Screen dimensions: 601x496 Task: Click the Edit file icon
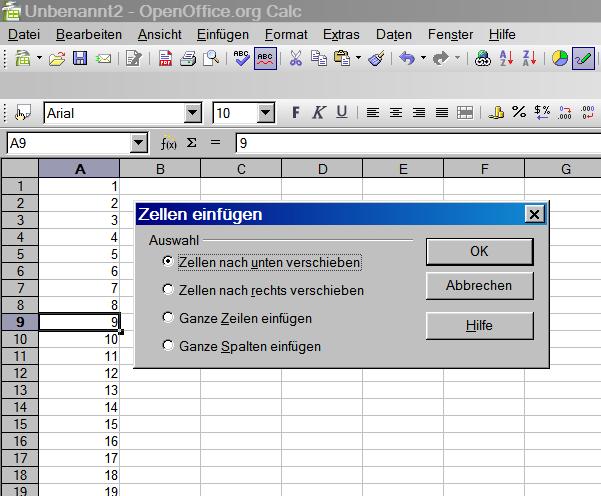[x=133, y=59]
